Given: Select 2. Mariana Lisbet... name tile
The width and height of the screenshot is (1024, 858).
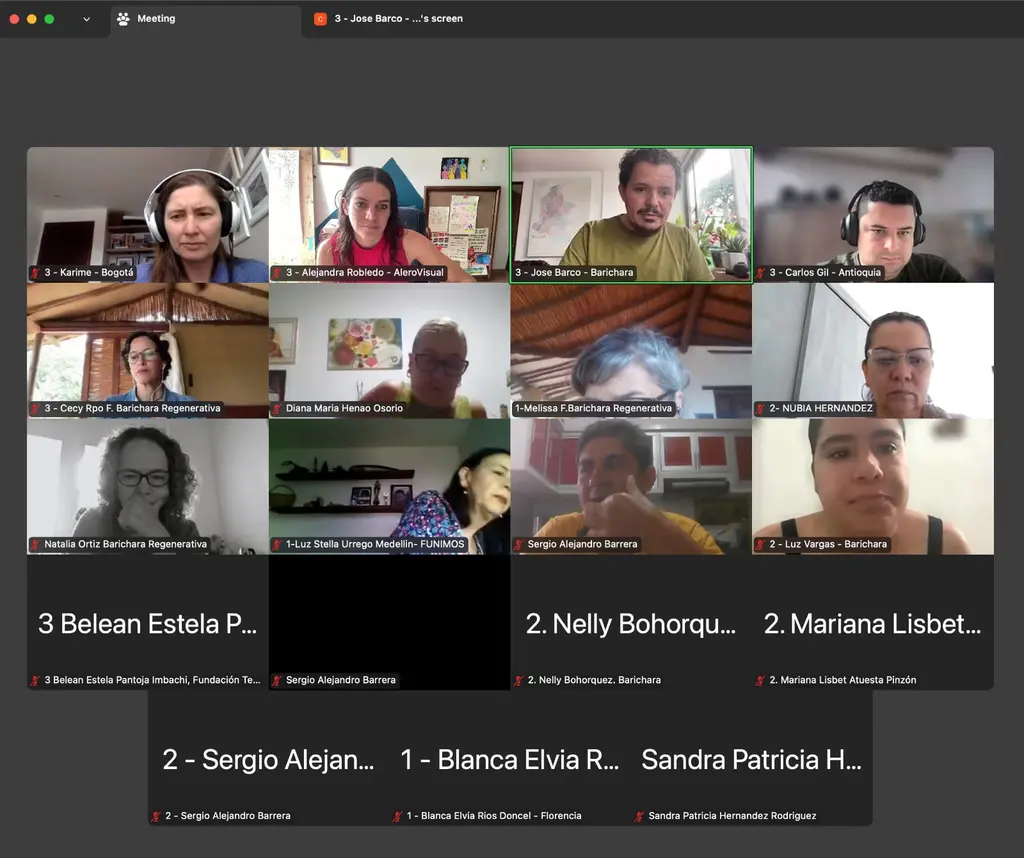Looking at the screenshot, I should [x=873, y=622].
